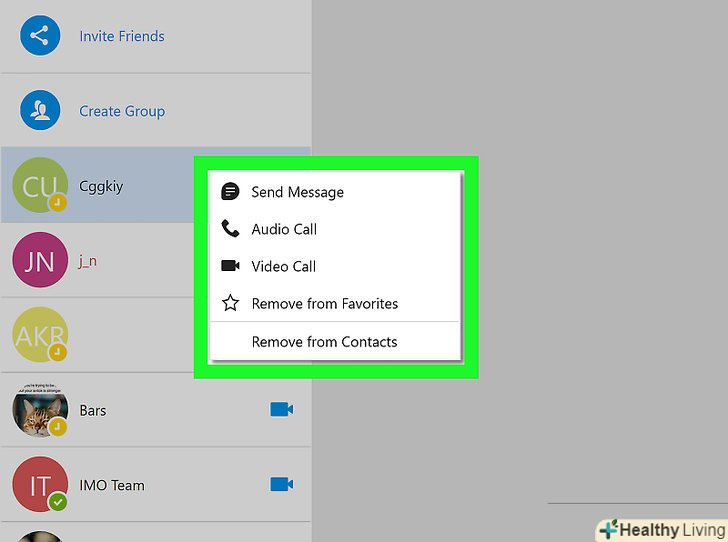Choose Video Call from context menu

[x=334, y=266]
